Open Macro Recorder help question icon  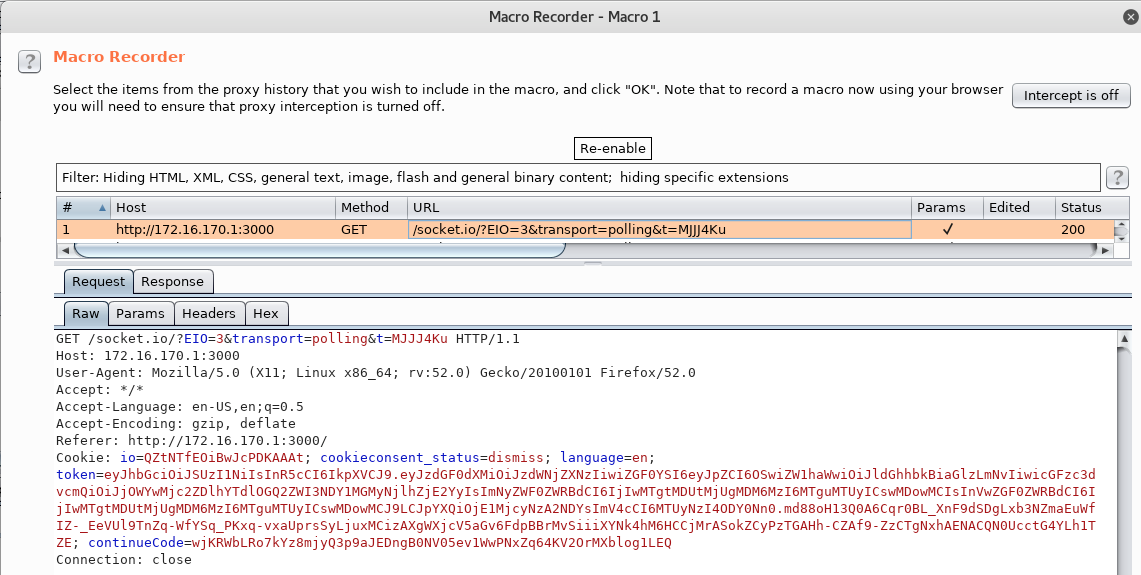[x=29, y=61]
